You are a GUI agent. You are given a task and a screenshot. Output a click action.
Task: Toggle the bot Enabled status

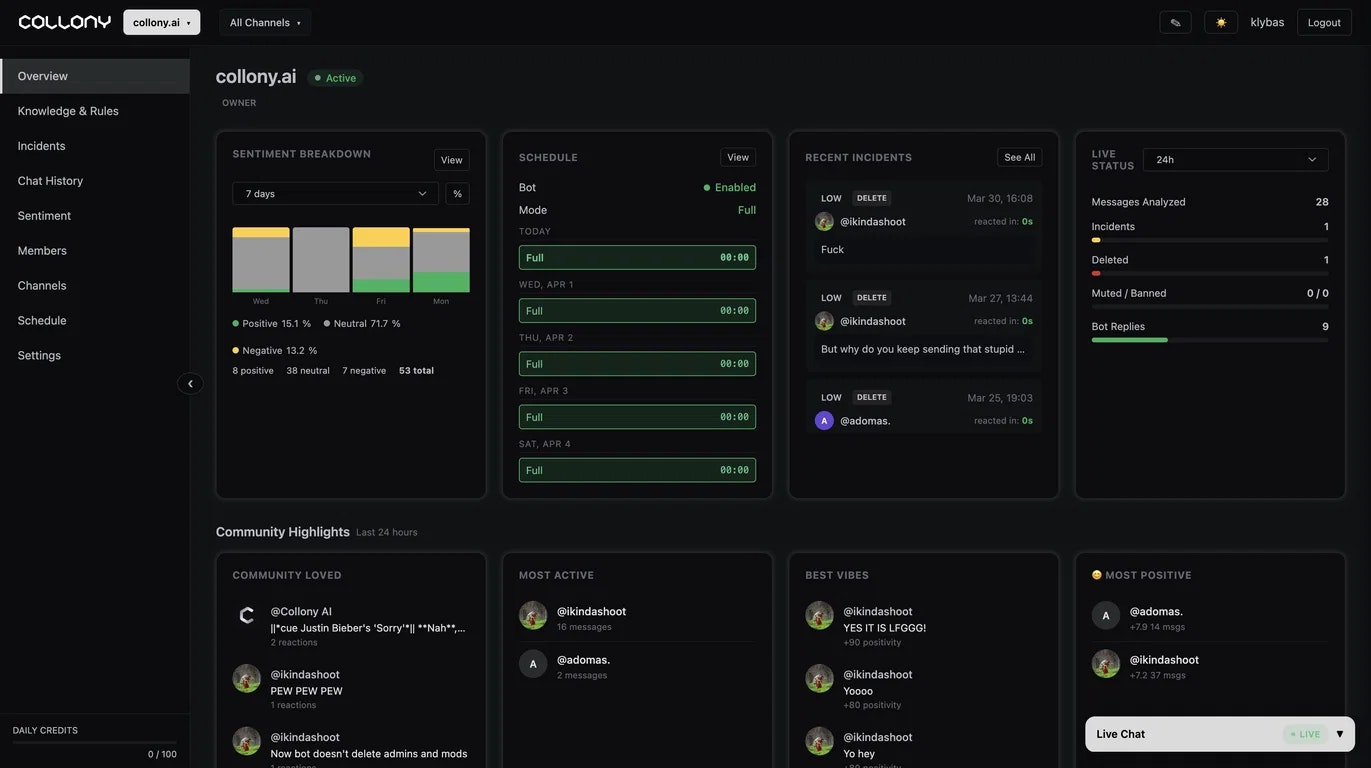[730, 187]
